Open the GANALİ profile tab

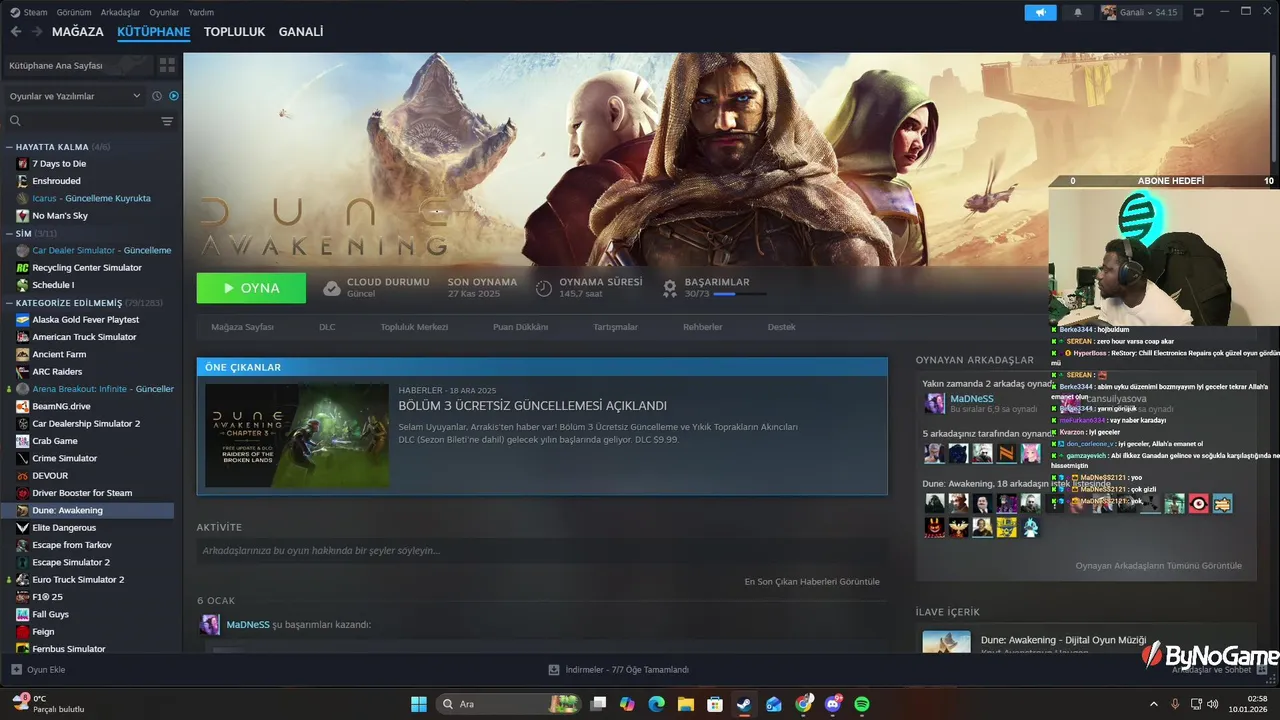[301, 32]
